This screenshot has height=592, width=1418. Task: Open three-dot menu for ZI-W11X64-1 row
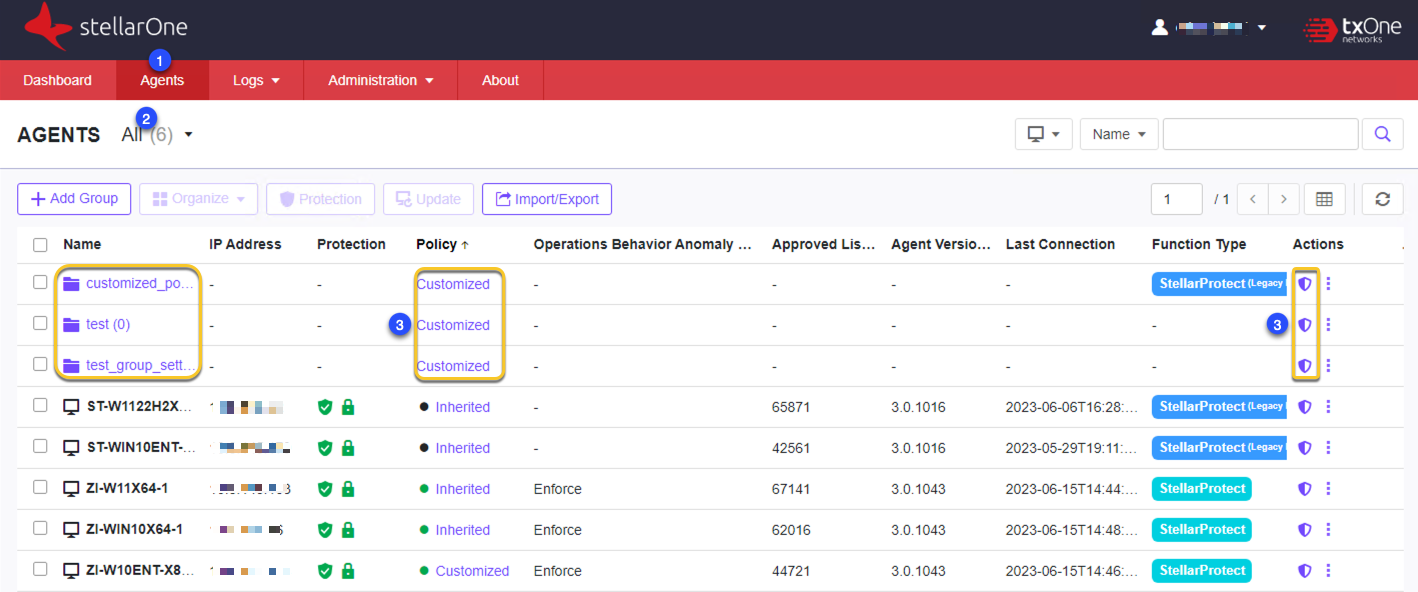coord(1328,489)
